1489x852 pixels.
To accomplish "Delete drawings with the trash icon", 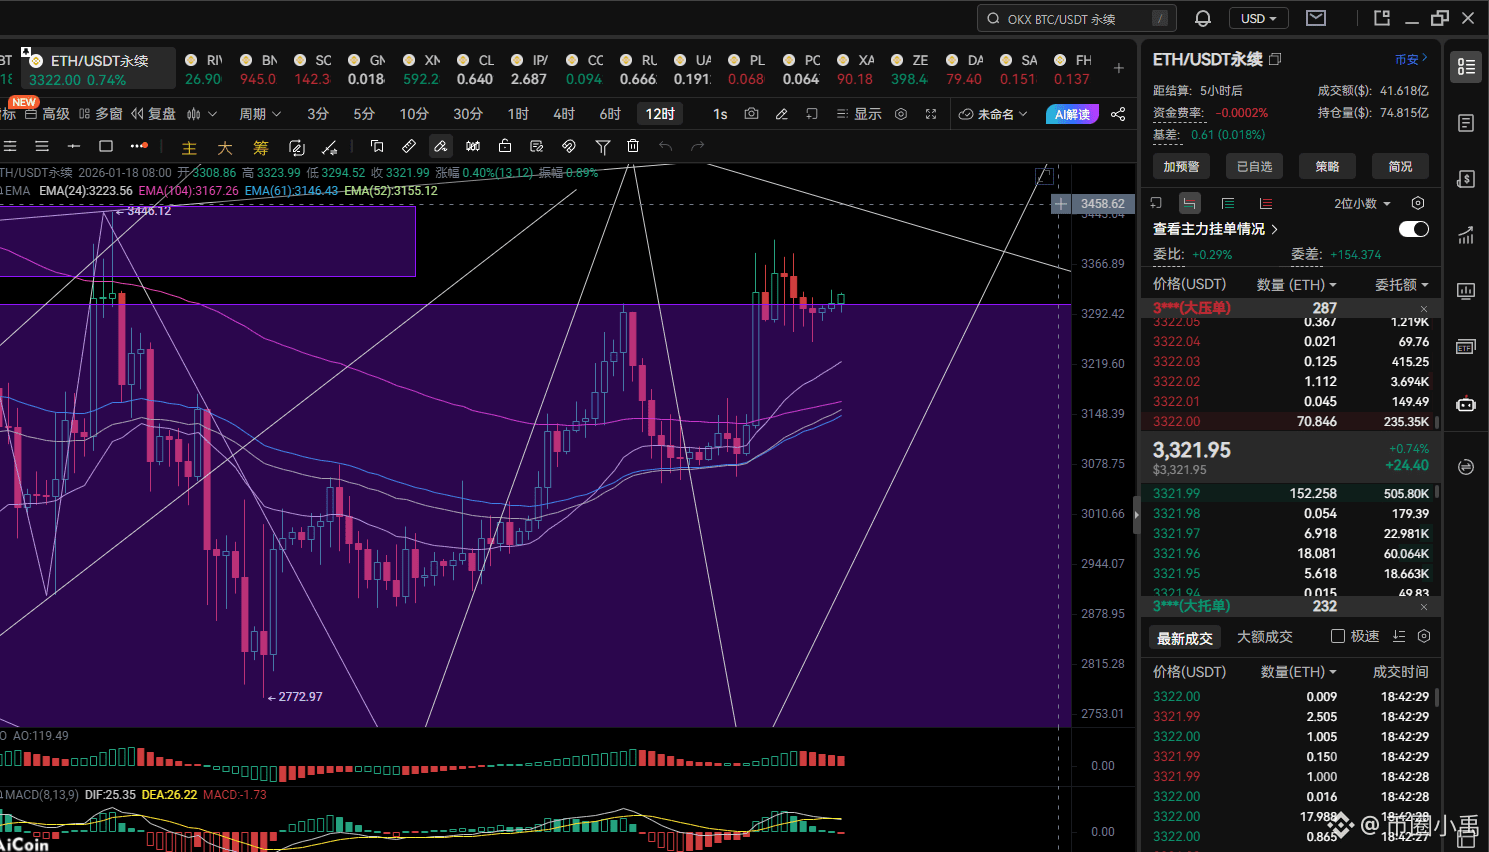I will coord(633,146).
